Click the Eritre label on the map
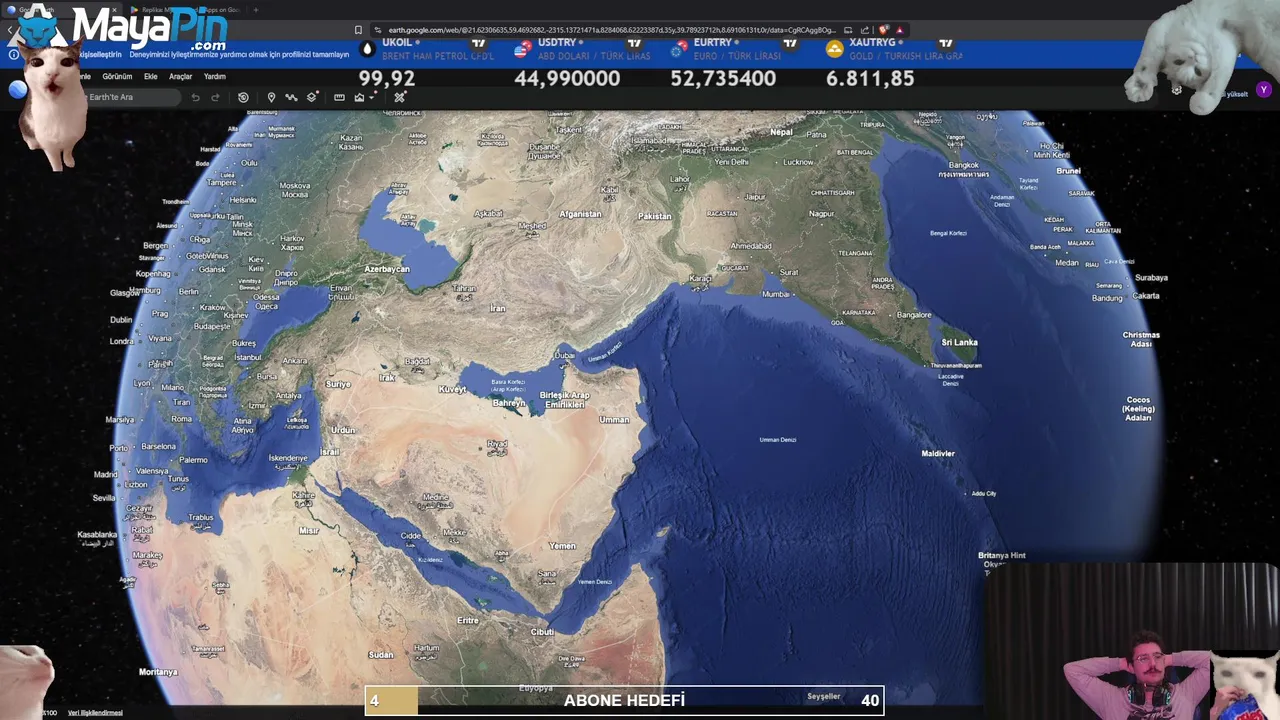This screenshot has width=1280, height=720. (467, 620)
